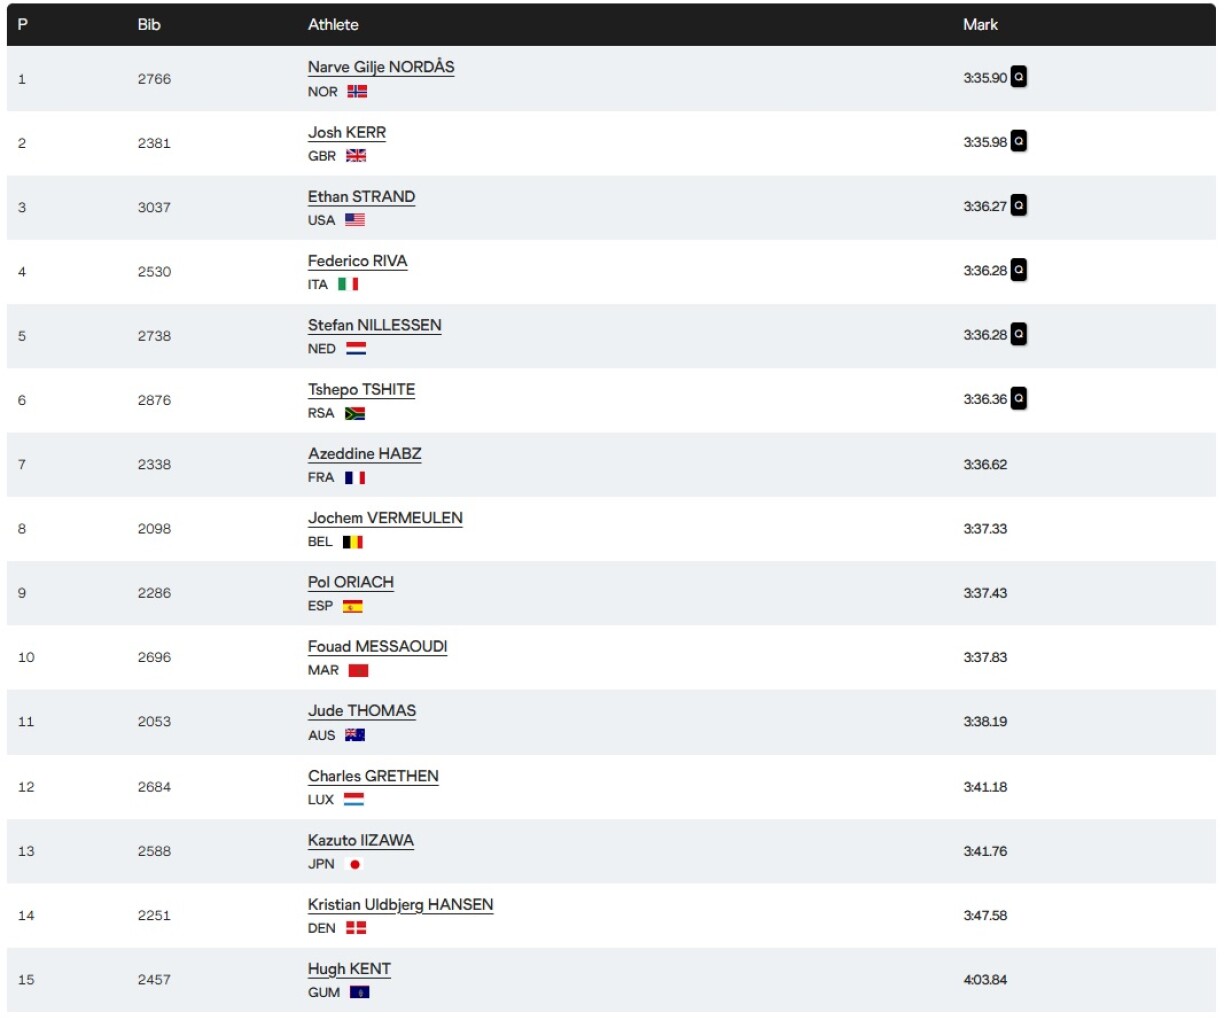The image size is (1224, 1020).
Task: Click the Q badge next to Tshepo Tshite's mark
Action: click(1018, 399)
